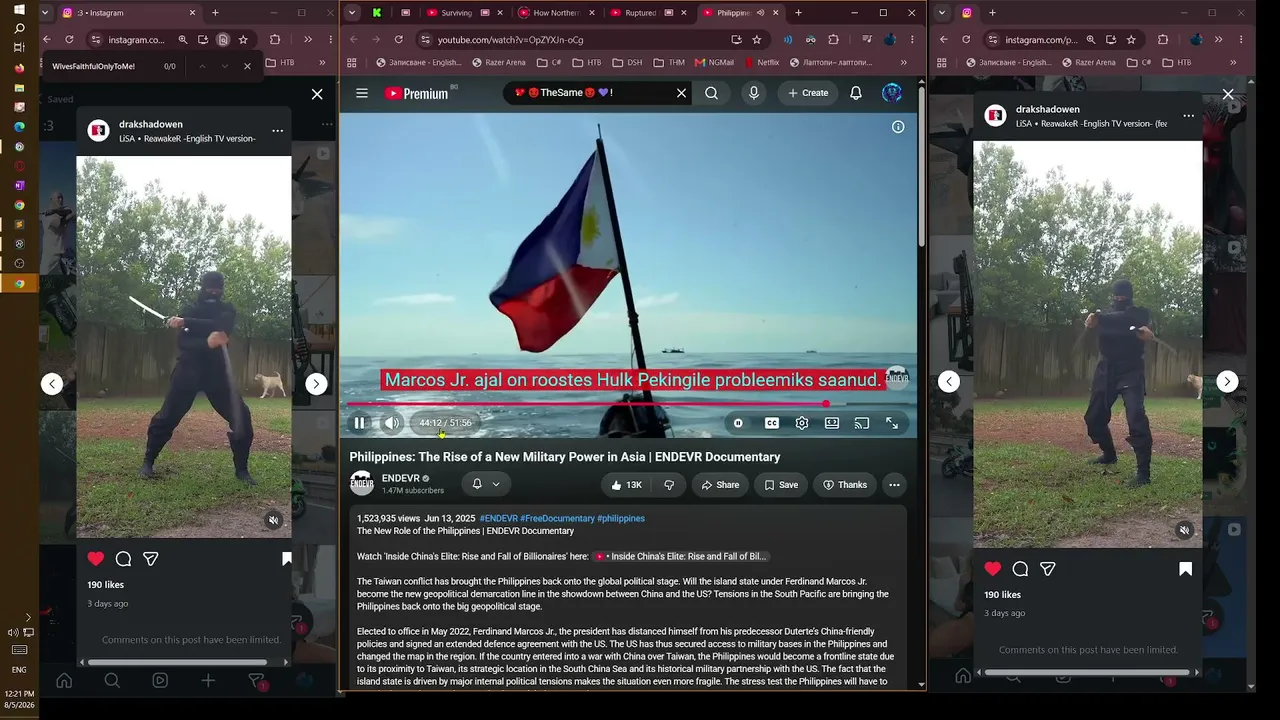Click the YouTube address bar URL
1280x720 pixels.
point(511,40)
